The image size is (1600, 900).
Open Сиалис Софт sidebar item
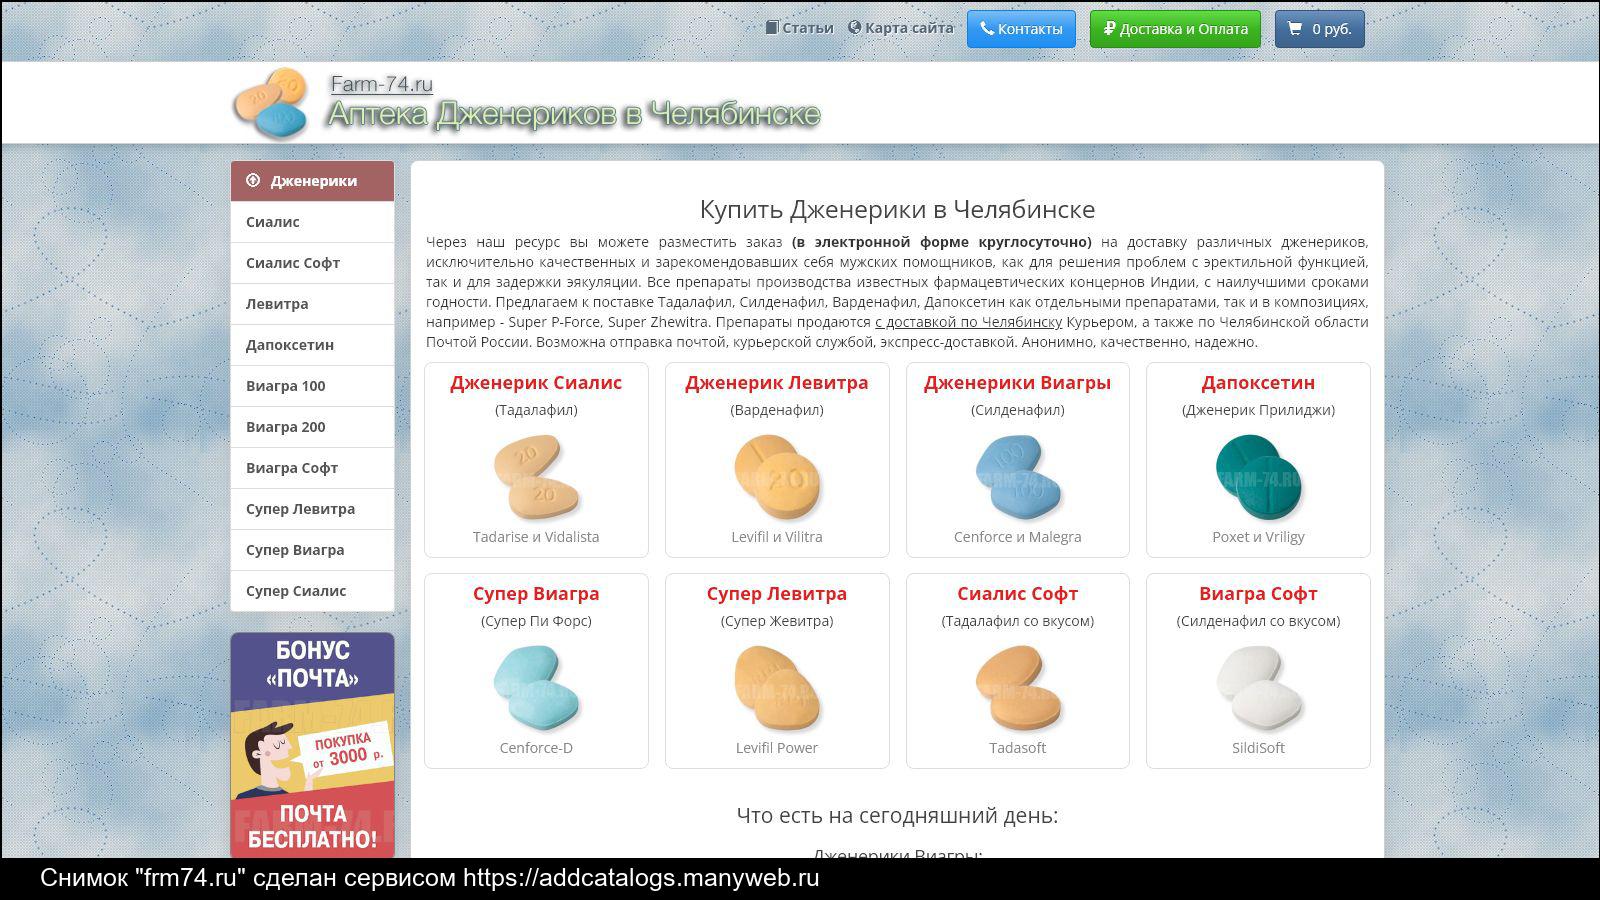tap(312, 263)
